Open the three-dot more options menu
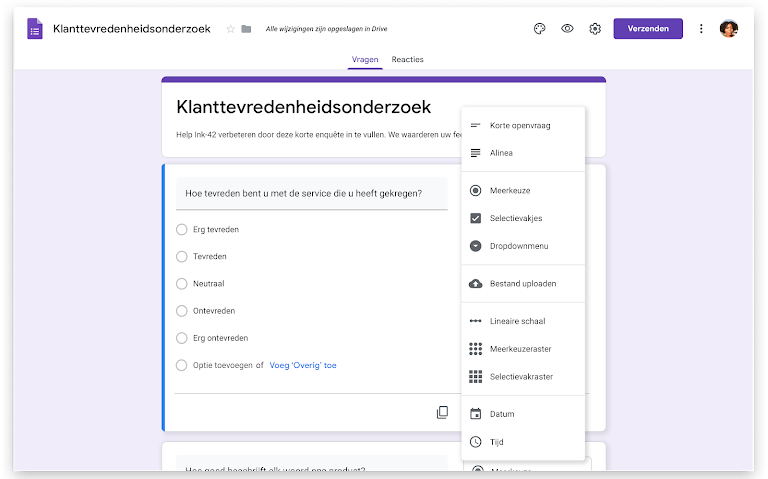This screenshot has width=768, height=479. pos(701,29)
